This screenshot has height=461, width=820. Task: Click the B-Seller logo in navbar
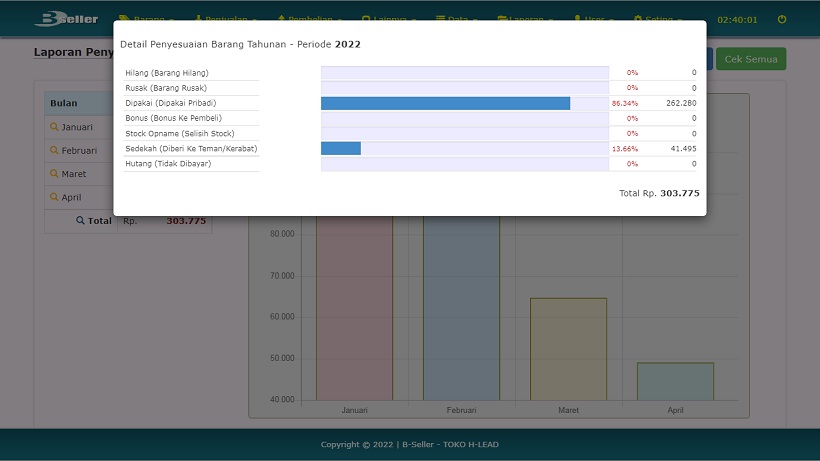[66, 19]
